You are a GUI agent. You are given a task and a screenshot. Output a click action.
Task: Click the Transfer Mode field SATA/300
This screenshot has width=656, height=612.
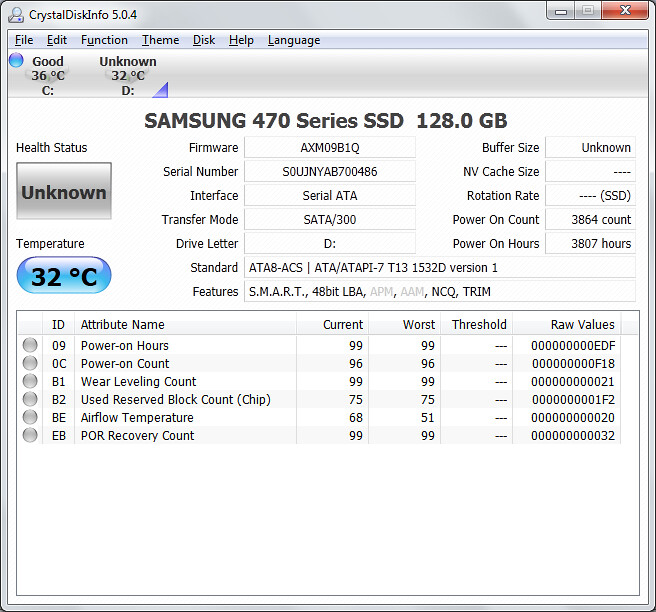330,219
